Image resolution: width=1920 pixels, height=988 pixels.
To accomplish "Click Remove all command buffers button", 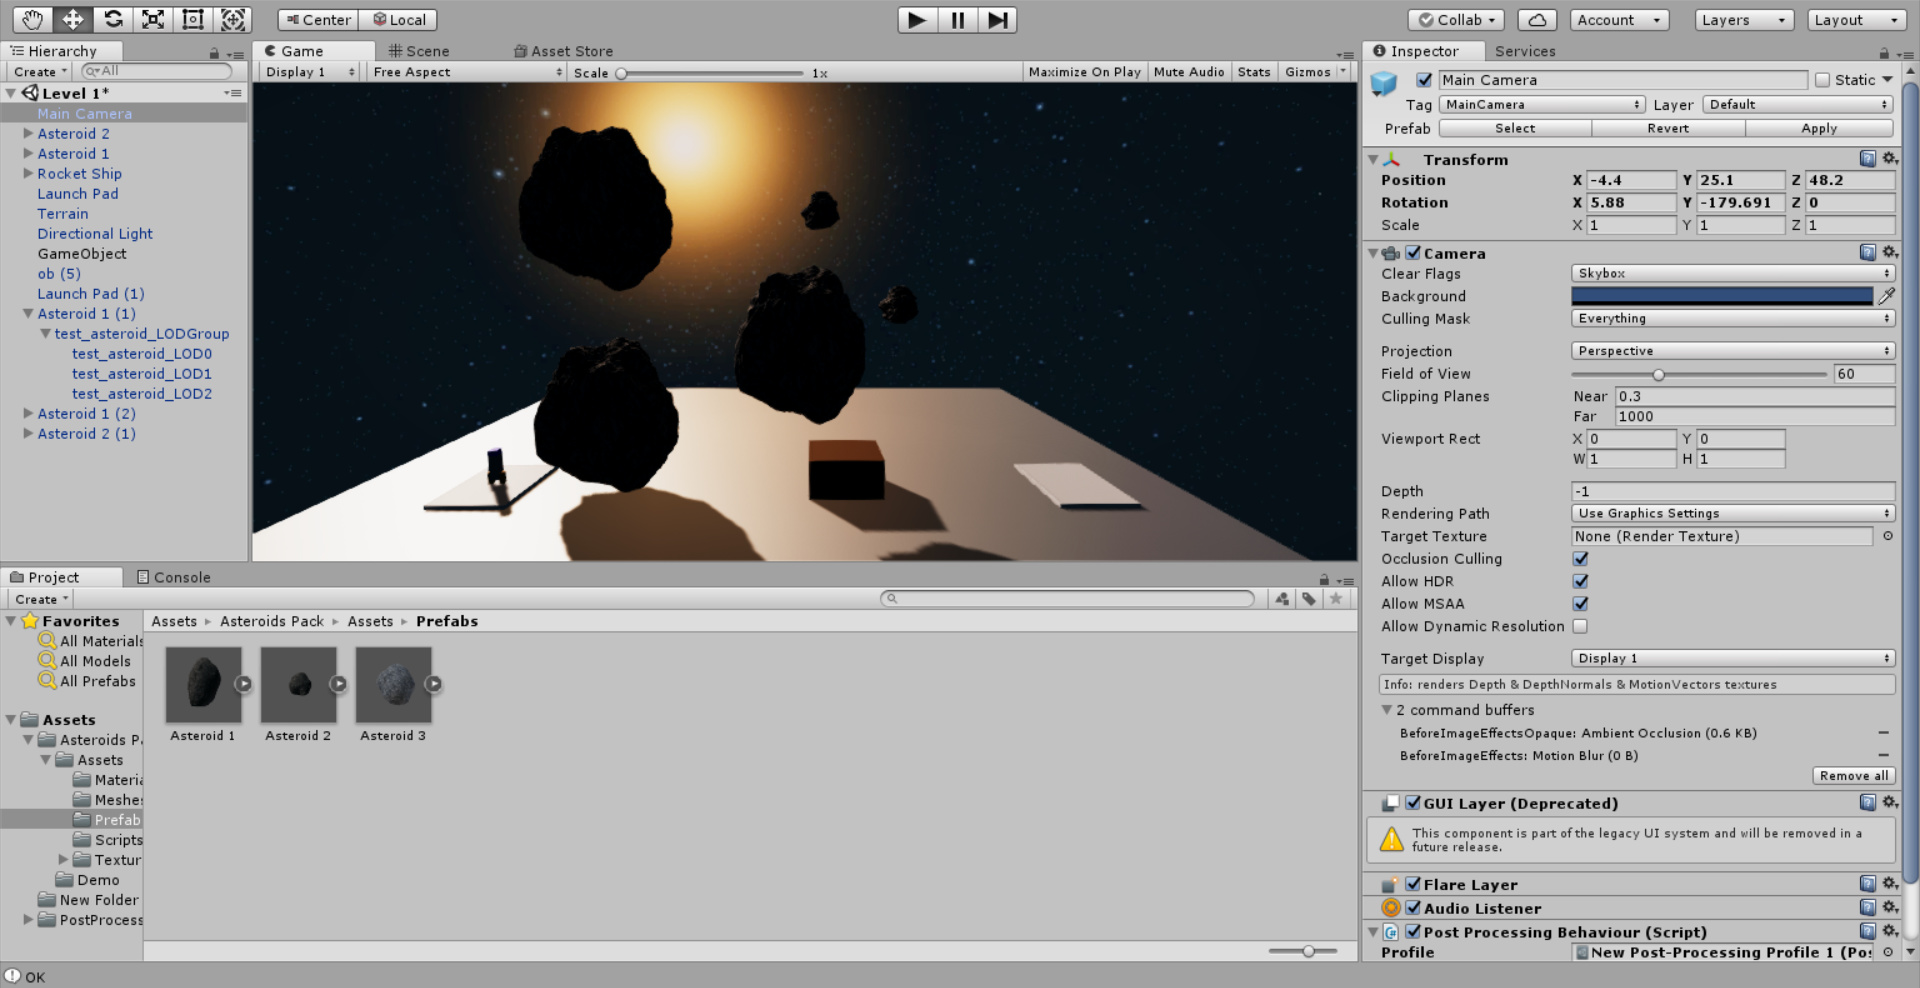I will pyautogui.click(x=1853, y=776).
